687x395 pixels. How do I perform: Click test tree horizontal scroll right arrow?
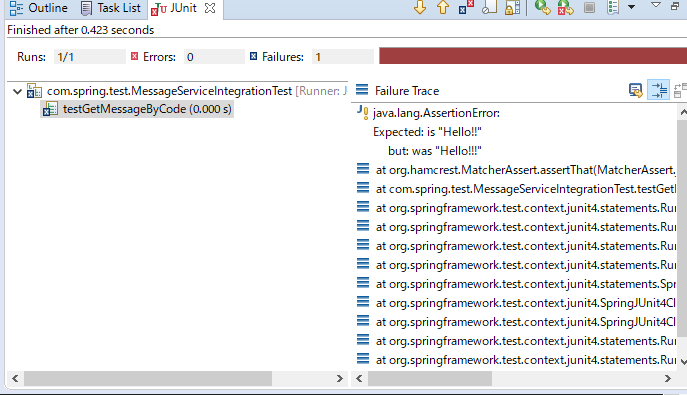tap(340, 378)
